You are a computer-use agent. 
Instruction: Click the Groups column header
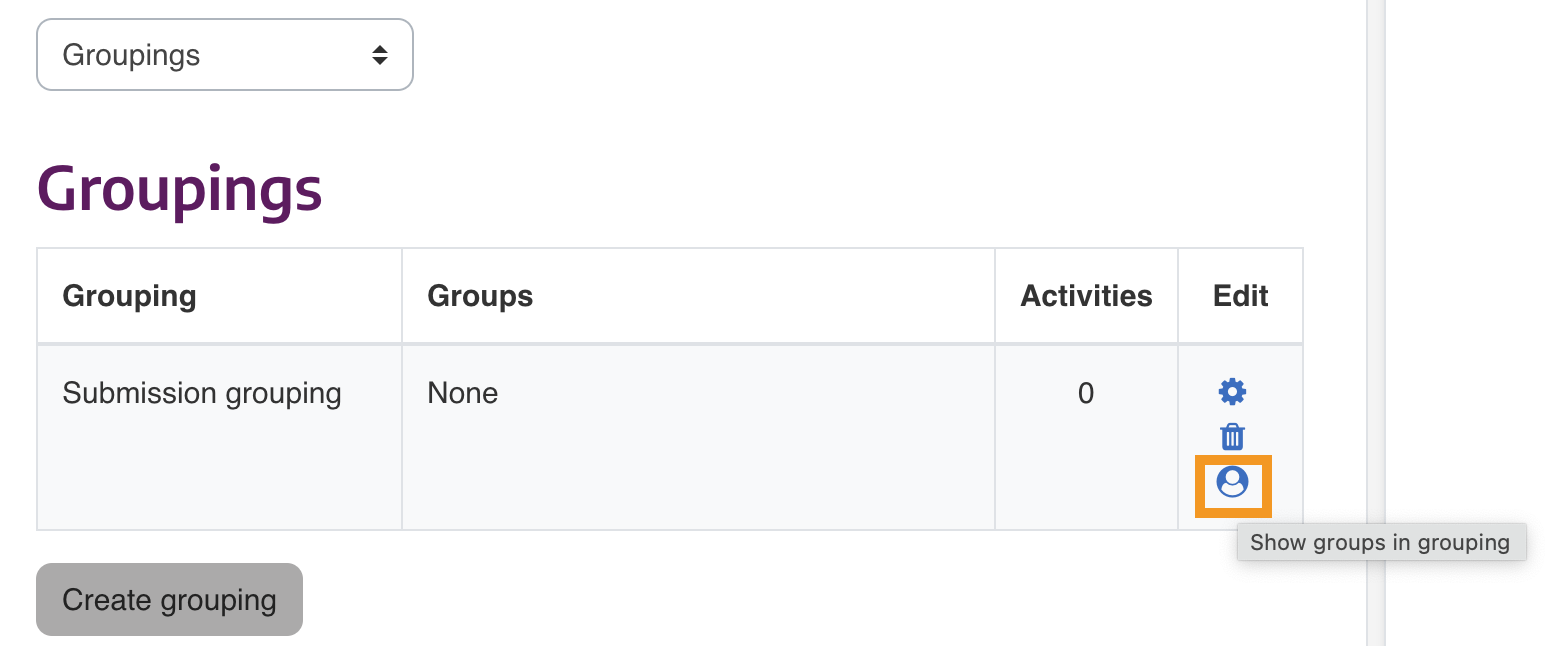pyautogui.click(x=480, y=295)
